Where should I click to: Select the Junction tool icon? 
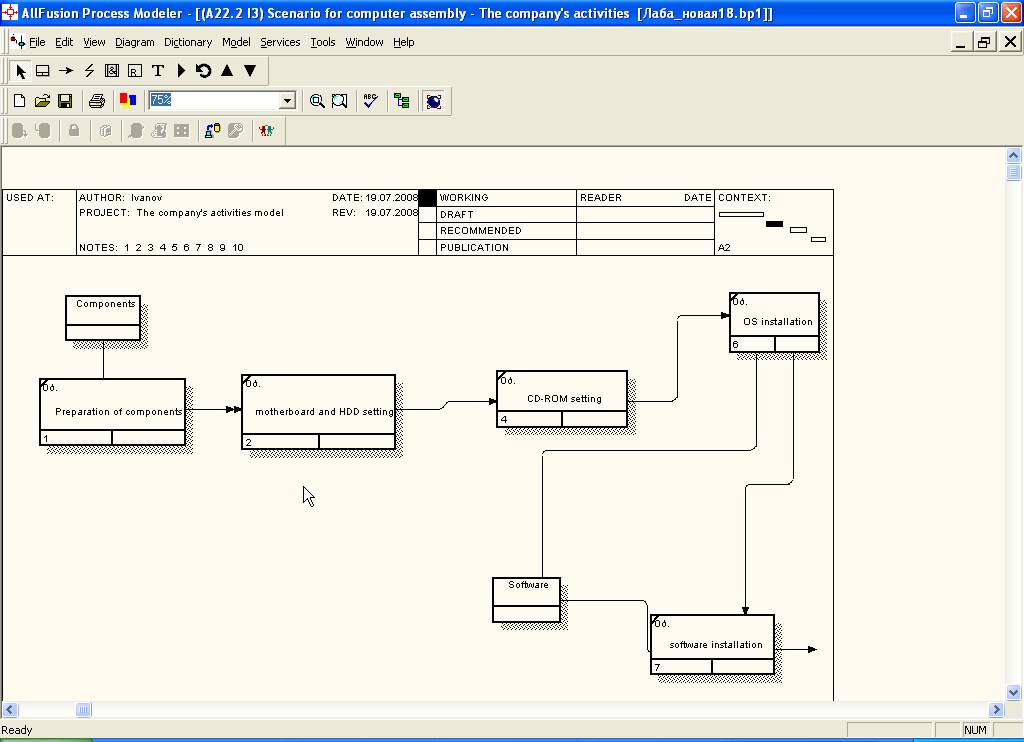click(112, 71)
